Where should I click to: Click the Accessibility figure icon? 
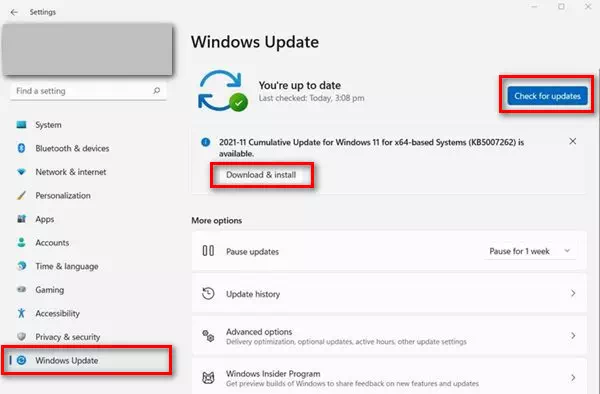click(21, 313)
